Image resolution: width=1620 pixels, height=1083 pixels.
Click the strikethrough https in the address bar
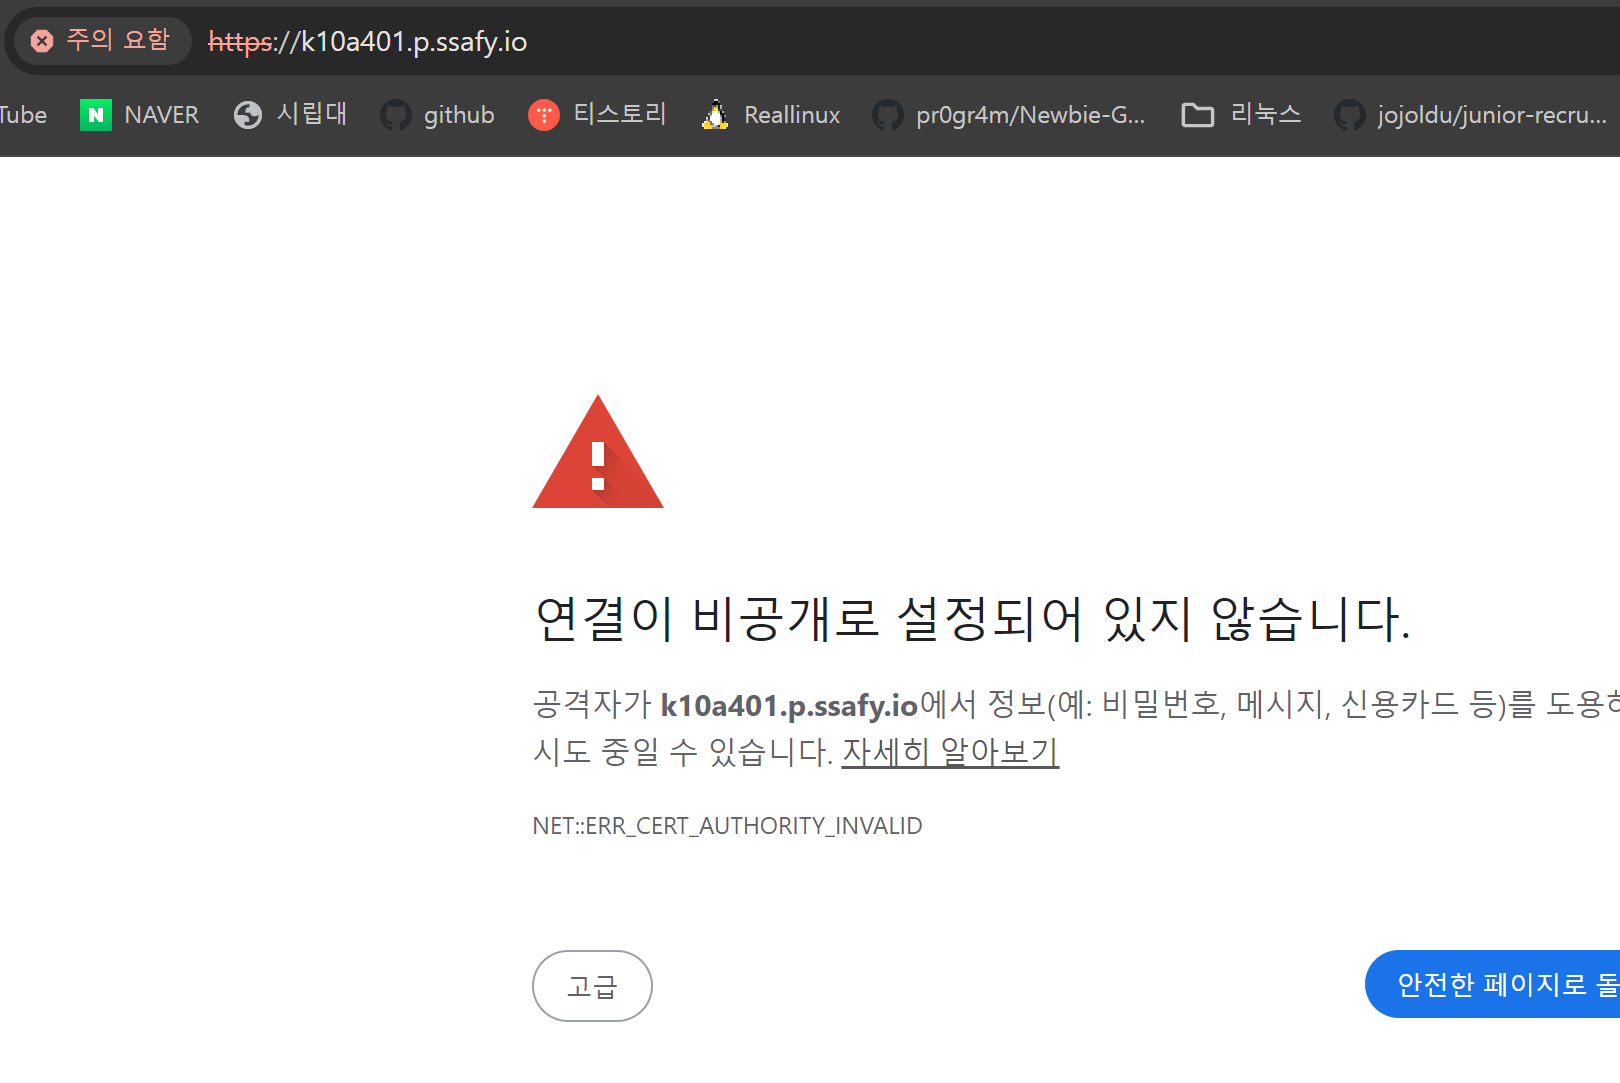point(238,42)
